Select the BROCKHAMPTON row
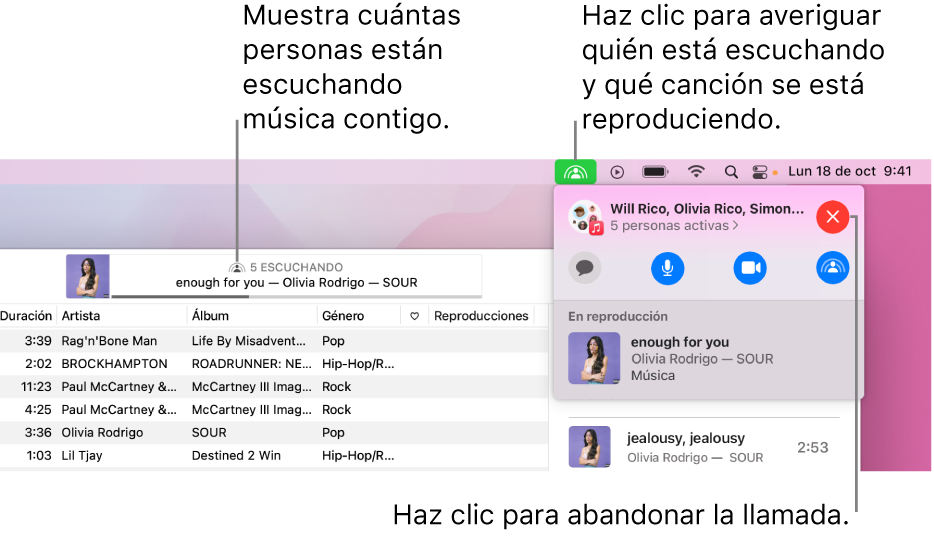The width and height of the screenshot is (934, 537). 274,364
